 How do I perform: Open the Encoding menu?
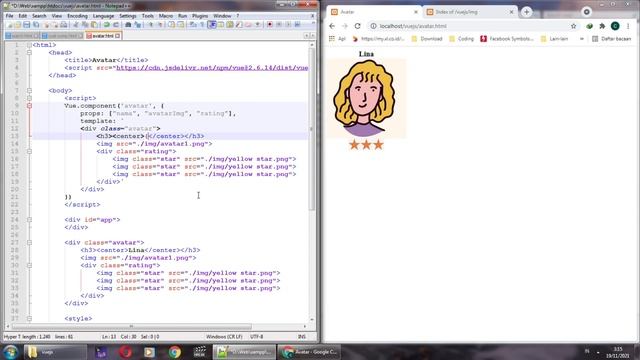[x=77, y=16]
